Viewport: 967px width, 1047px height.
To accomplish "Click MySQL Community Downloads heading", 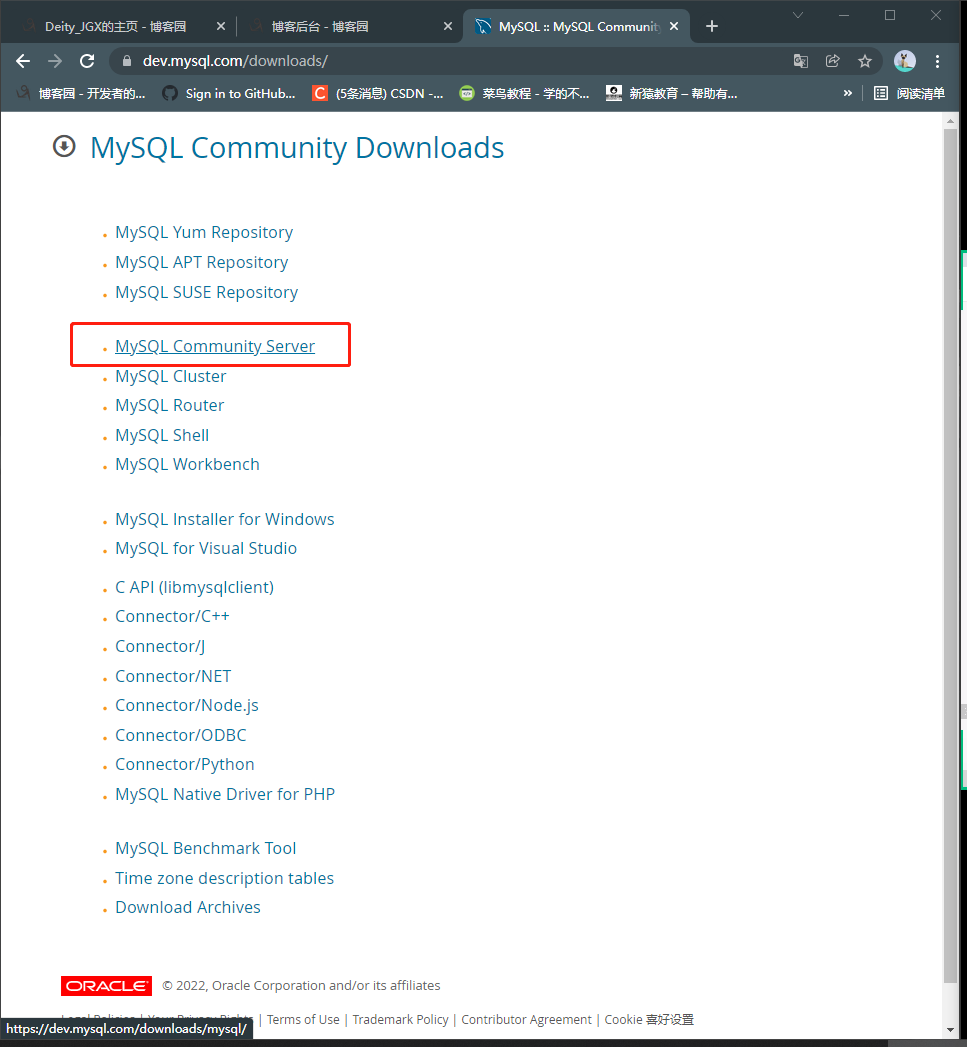I will (x=297, y=148).
